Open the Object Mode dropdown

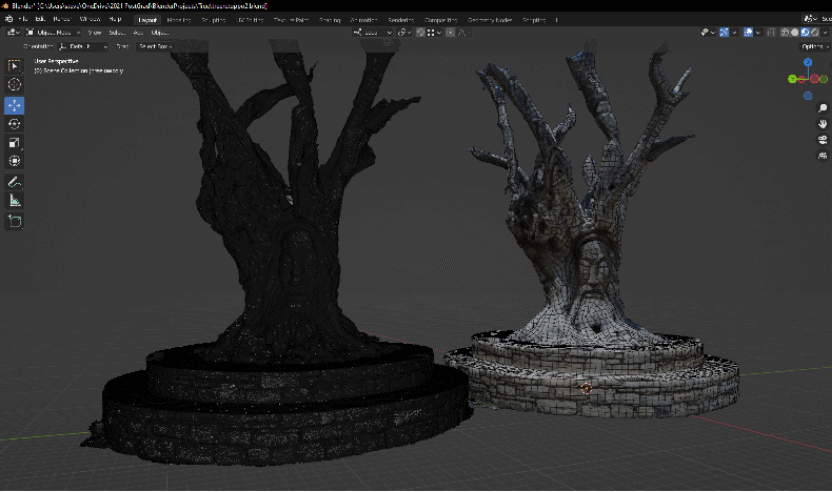click(x=53, y=32)
